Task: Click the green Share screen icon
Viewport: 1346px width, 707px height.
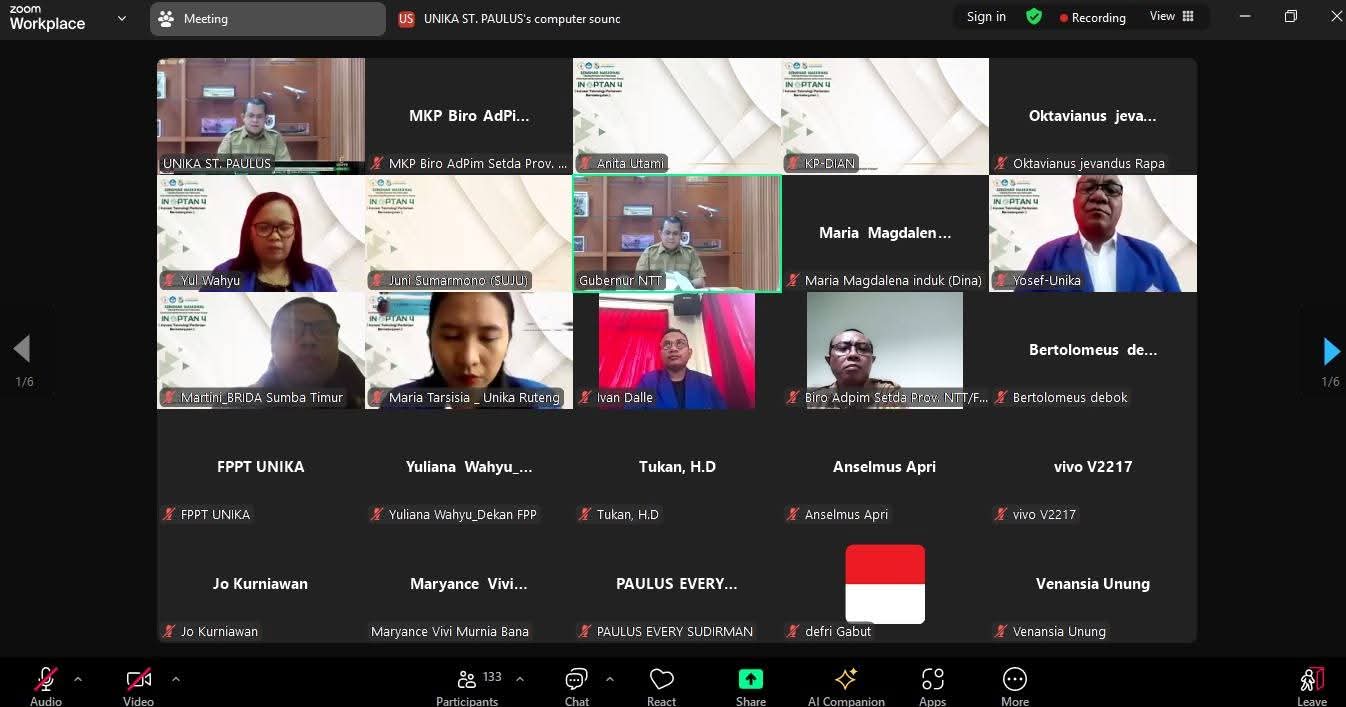Action: [x=750, y=680]
